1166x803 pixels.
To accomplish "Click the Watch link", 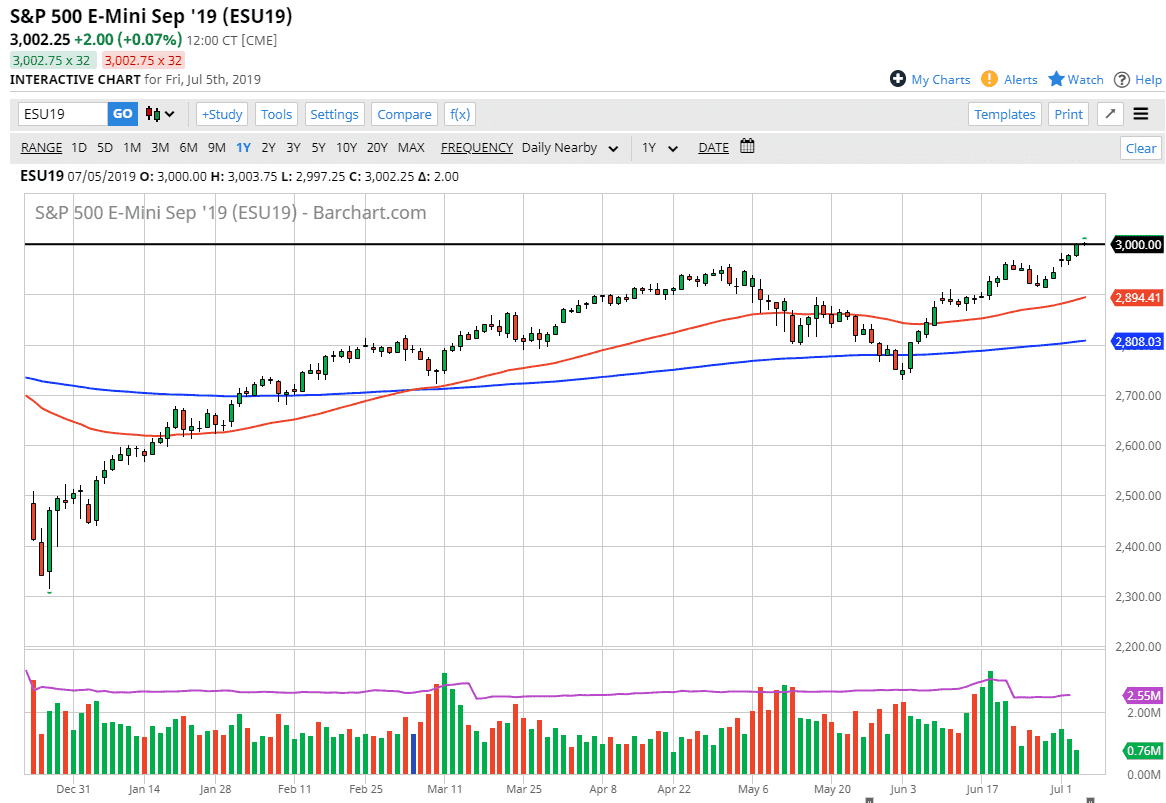I will coord(1086,80).
